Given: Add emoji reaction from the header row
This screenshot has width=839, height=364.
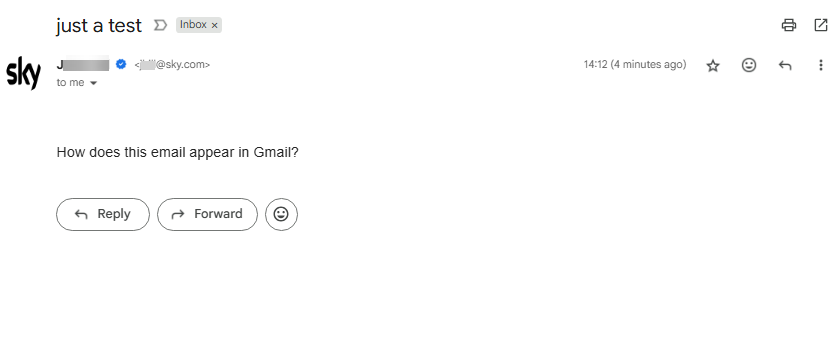Looking at the screenshot, I should pos(749,65).
